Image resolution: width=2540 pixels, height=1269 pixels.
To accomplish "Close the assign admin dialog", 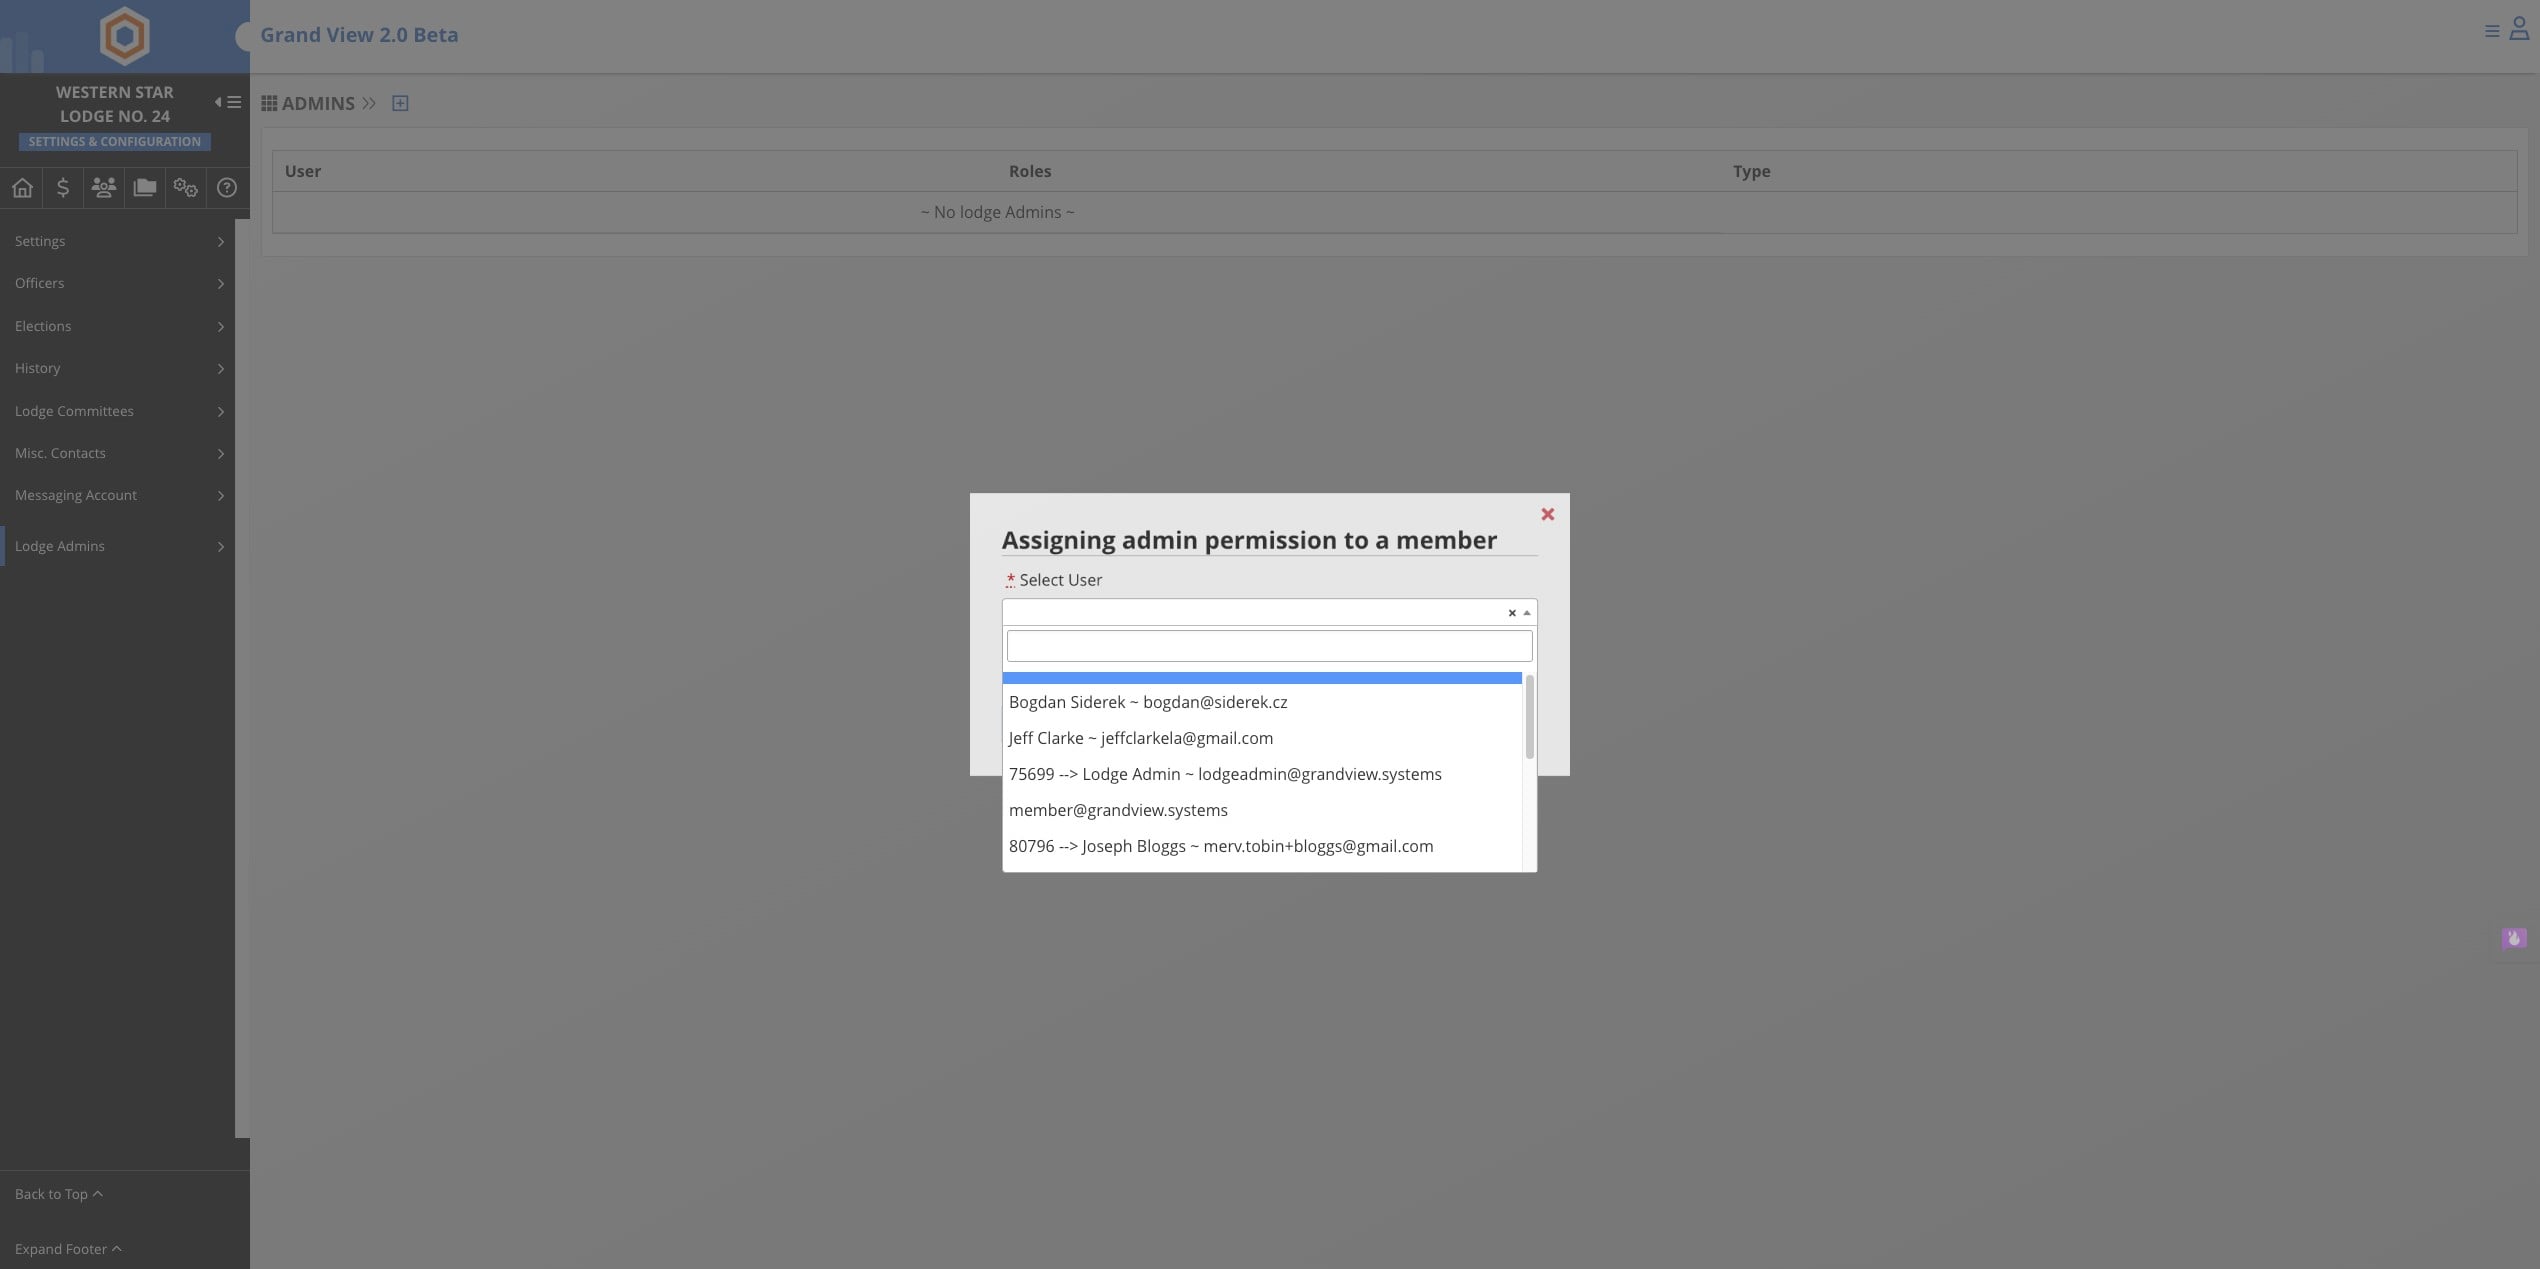I will (x=1548, y=514).
